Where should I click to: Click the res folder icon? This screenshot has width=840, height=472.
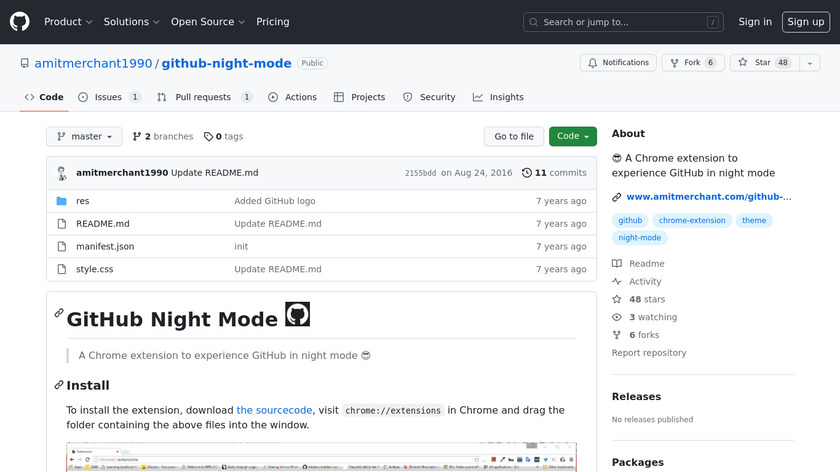pos(61,201)
